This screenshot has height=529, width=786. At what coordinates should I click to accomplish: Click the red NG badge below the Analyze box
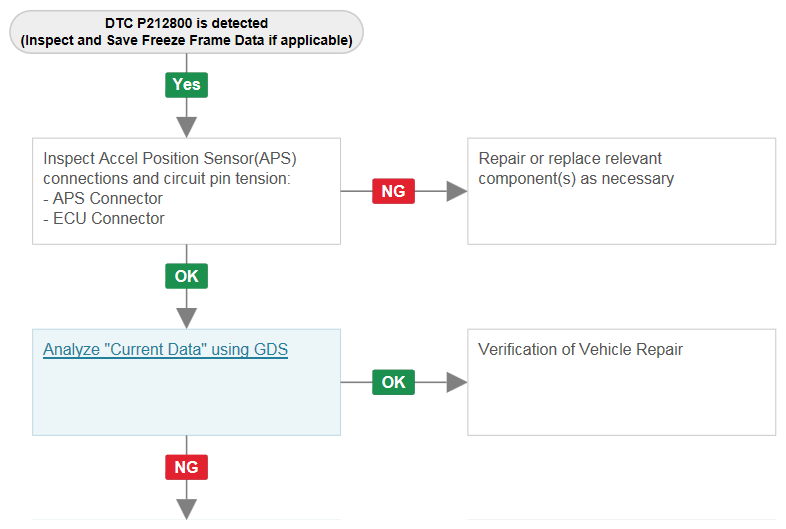point(186,467)
